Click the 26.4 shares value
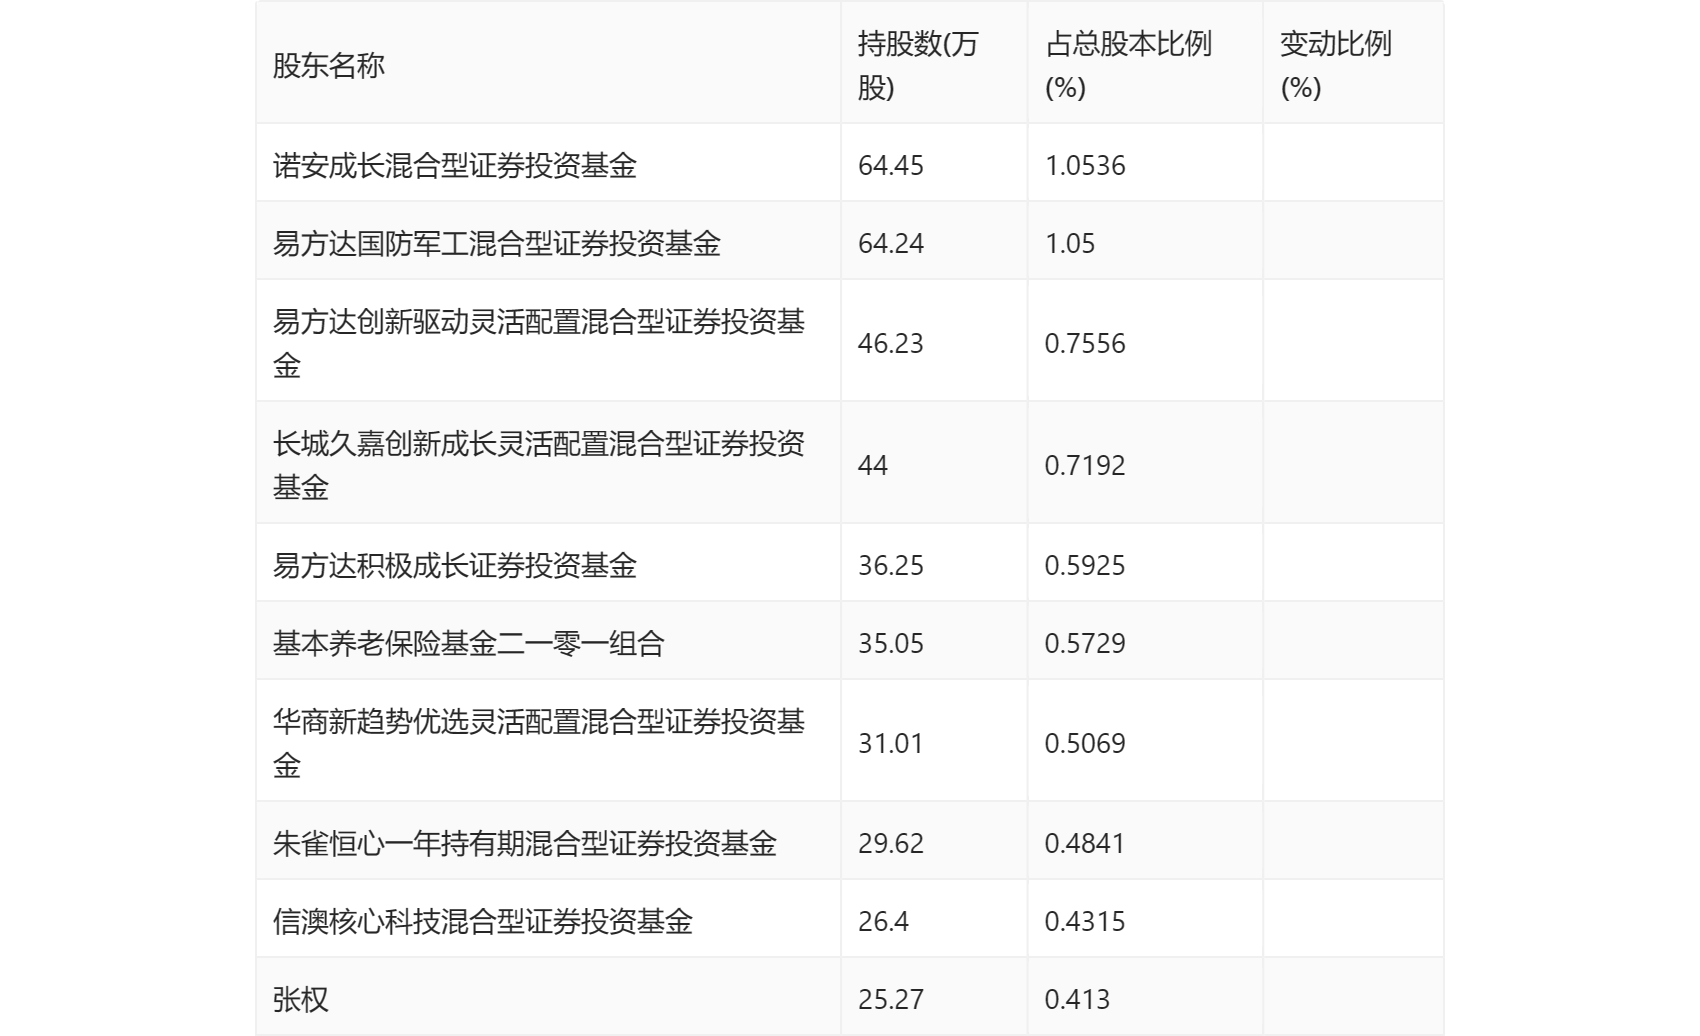 click(884, 921)
